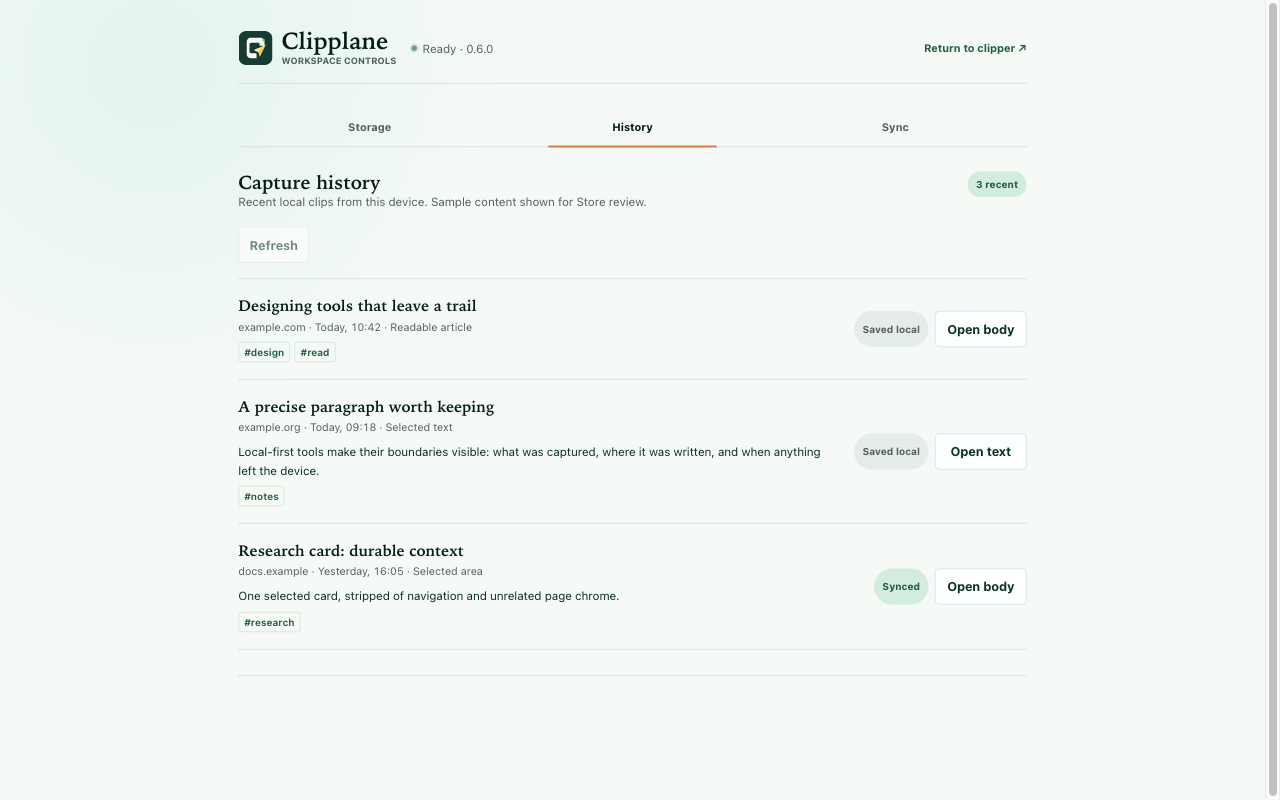Select the #notes tag

[261, 496]
